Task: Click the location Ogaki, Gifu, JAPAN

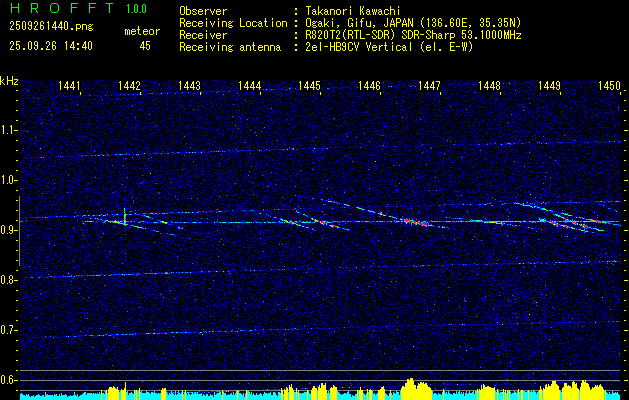Action: coord(359,23)
